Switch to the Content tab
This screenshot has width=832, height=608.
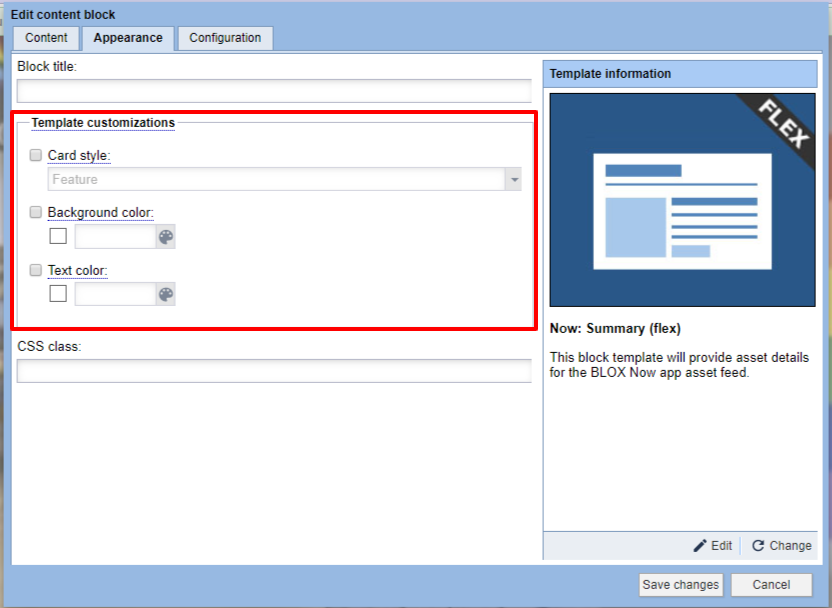coord(46,38)
